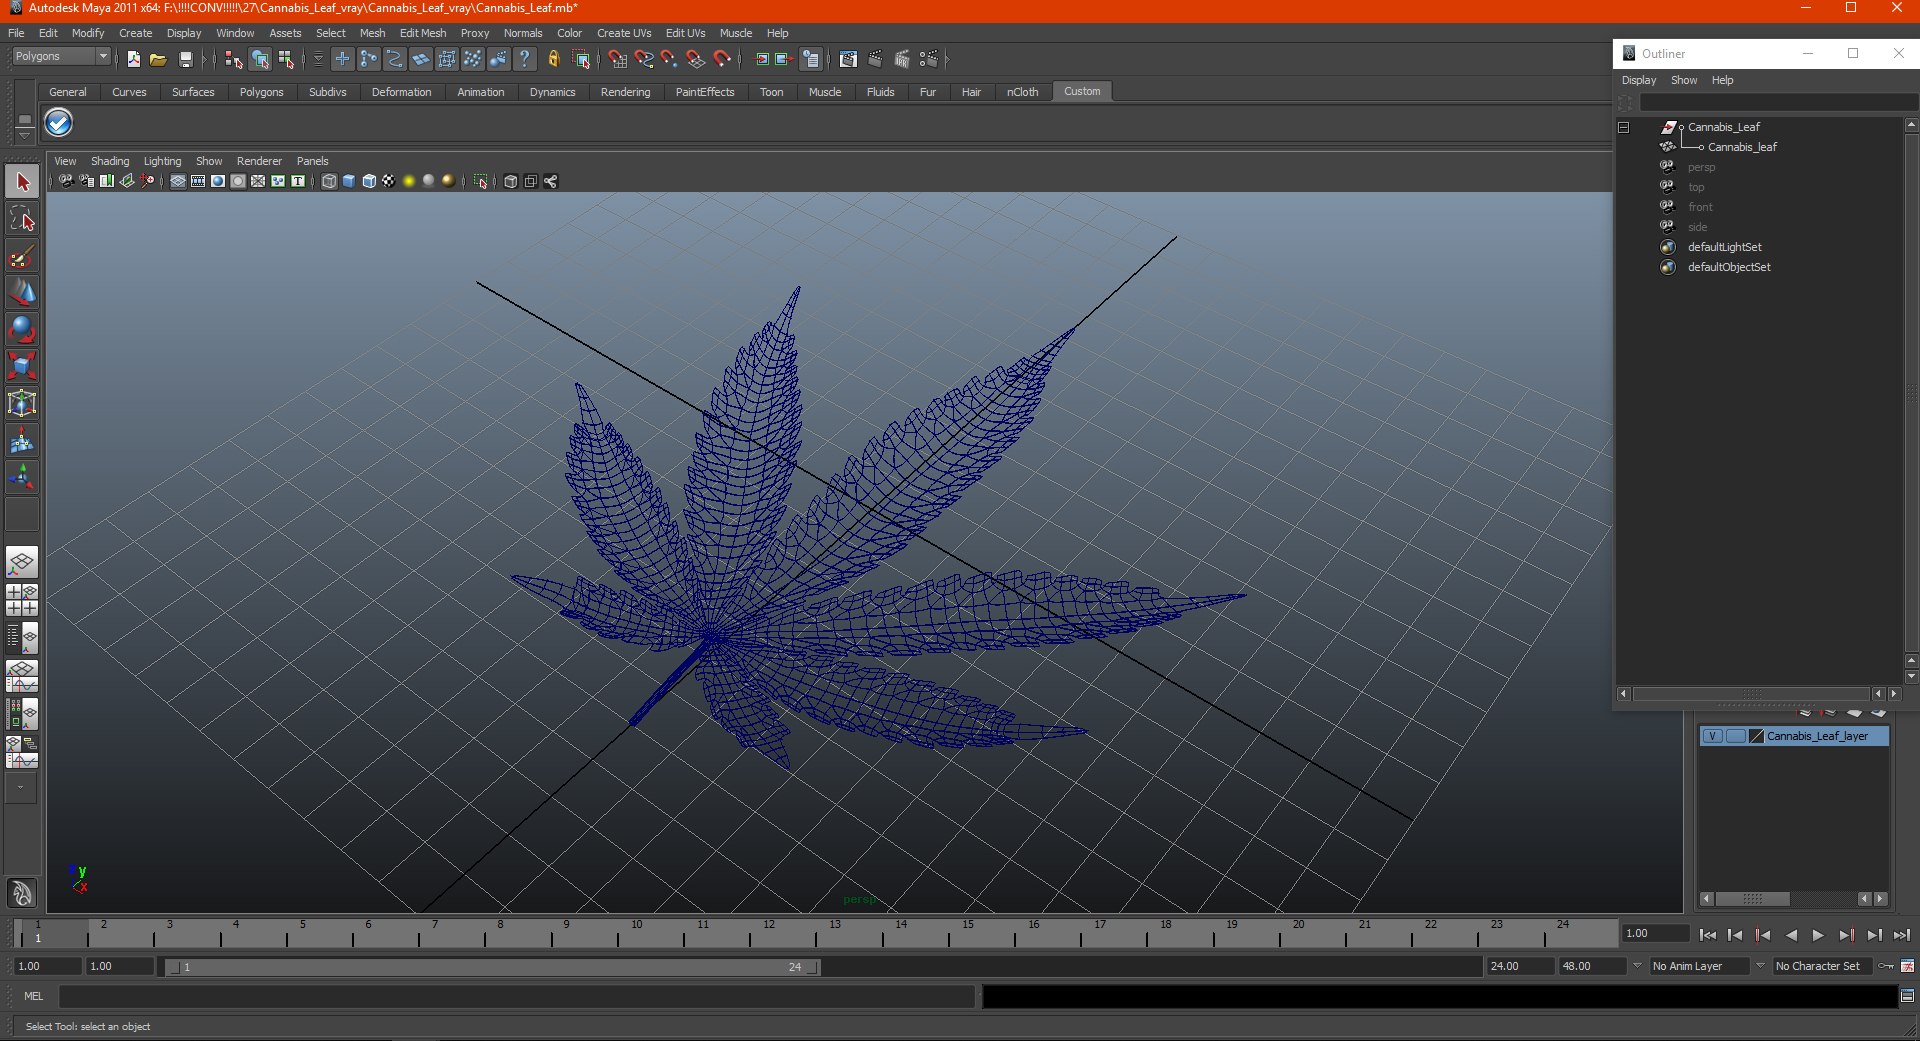Click play forwards button
Viewport: 1920px width, 1041px height.
[x=1818, y=935]
